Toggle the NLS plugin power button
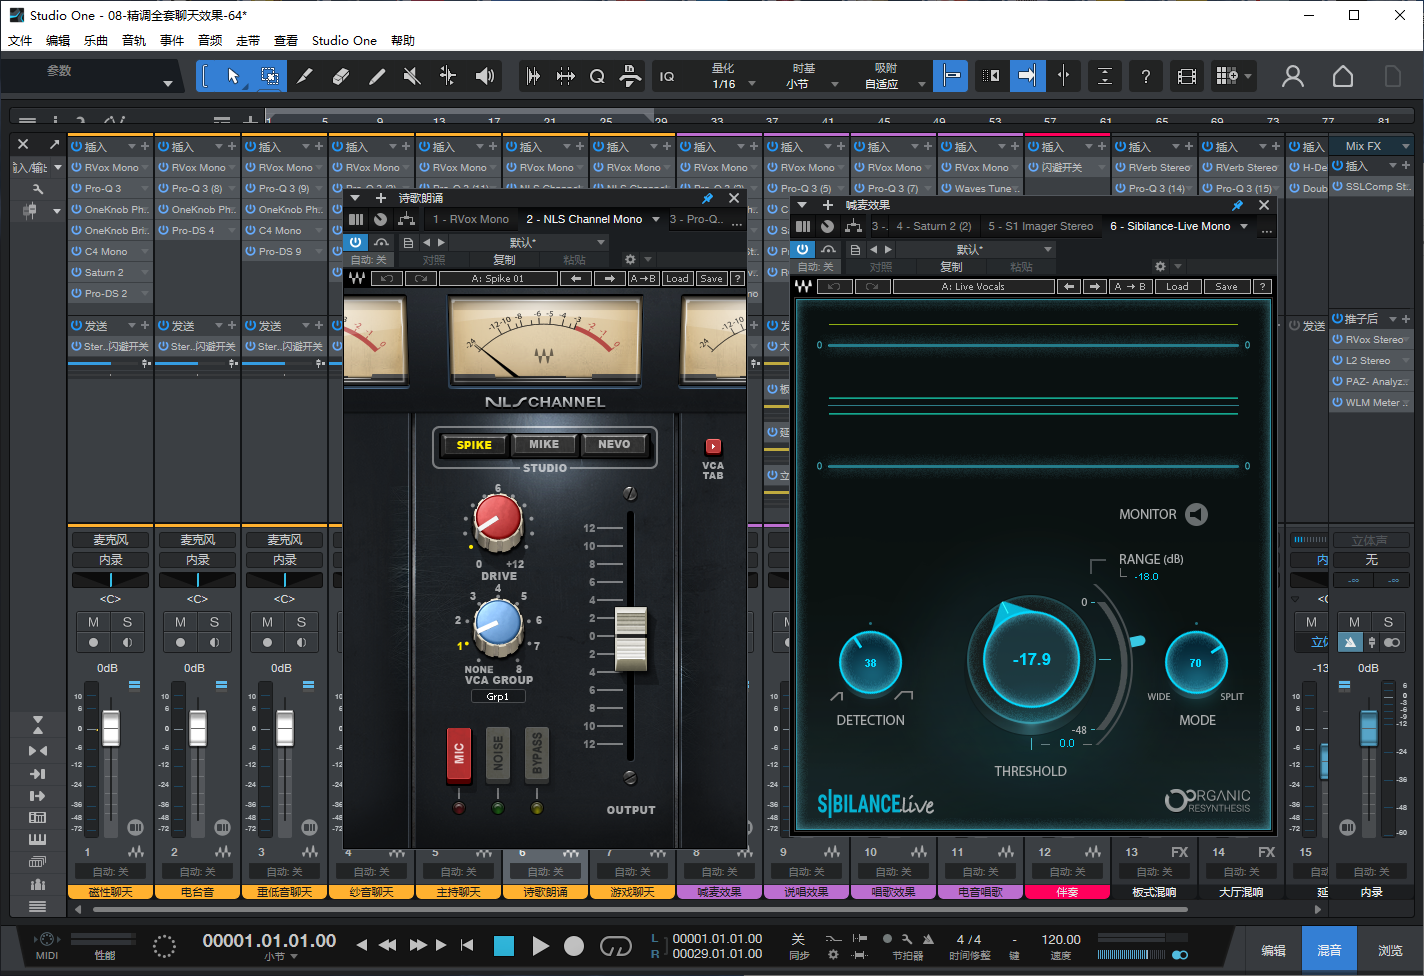This screenshot has width=1424, height=976. 356,242
